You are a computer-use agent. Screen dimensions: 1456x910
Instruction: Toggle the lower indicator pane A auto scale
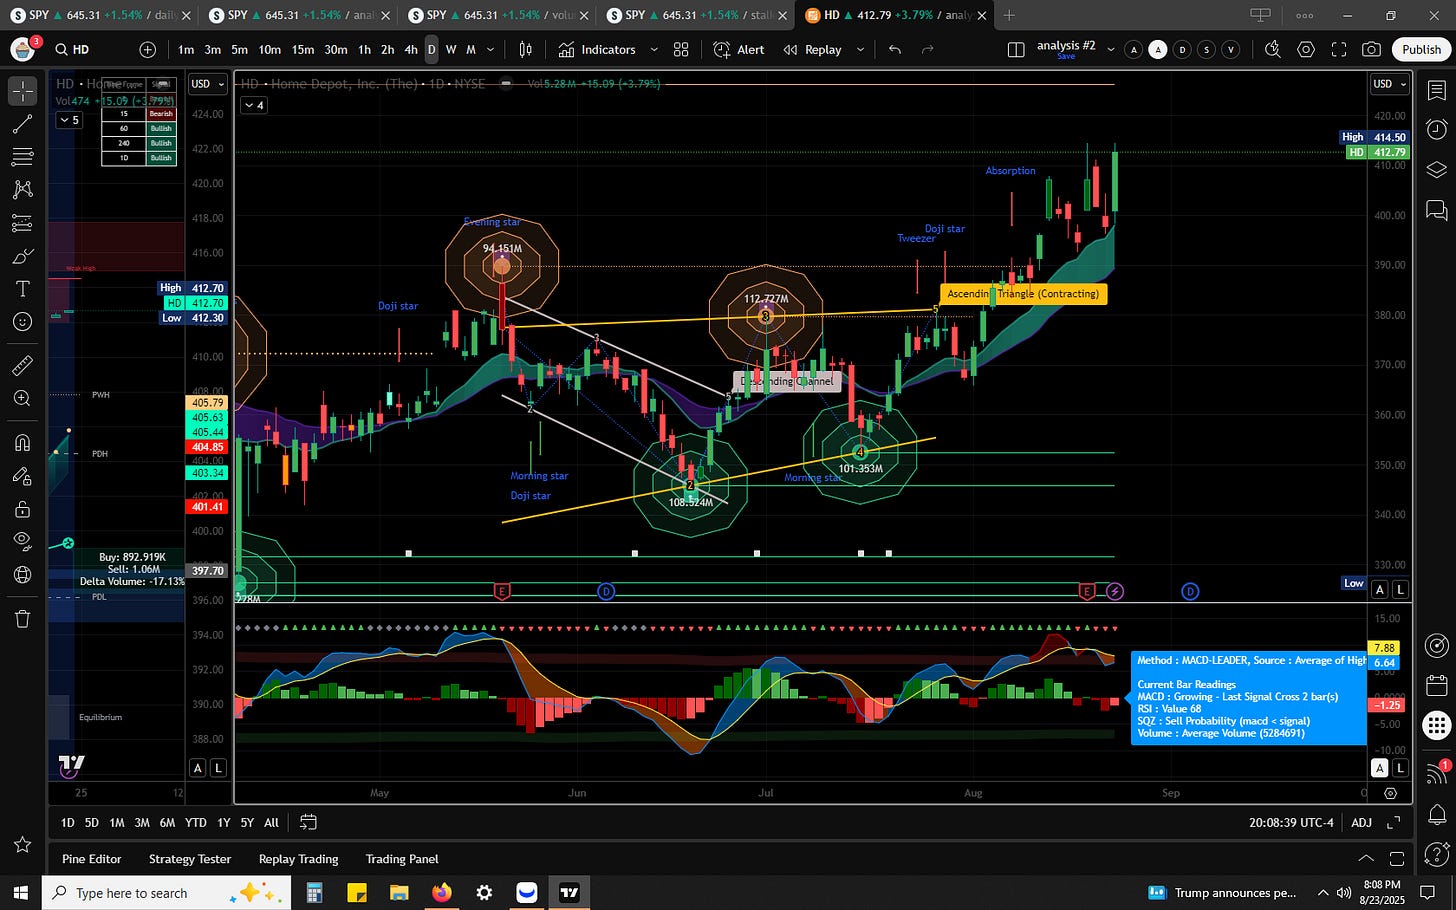click(x=1379, y=768)
